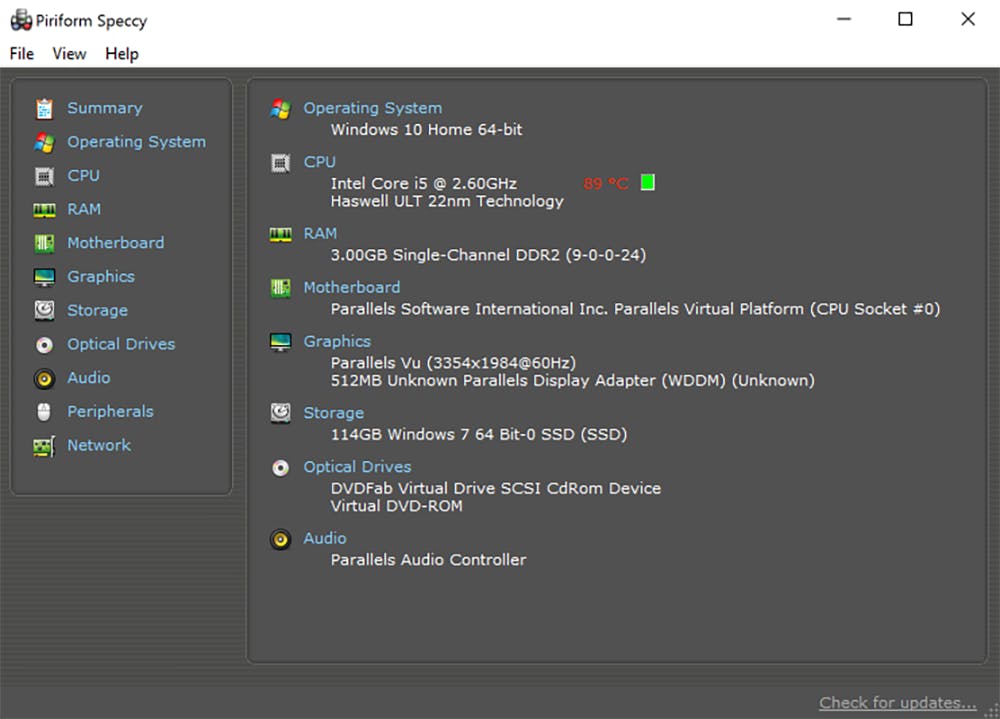Click the green CPU temperature indicator square

[647, 182]
